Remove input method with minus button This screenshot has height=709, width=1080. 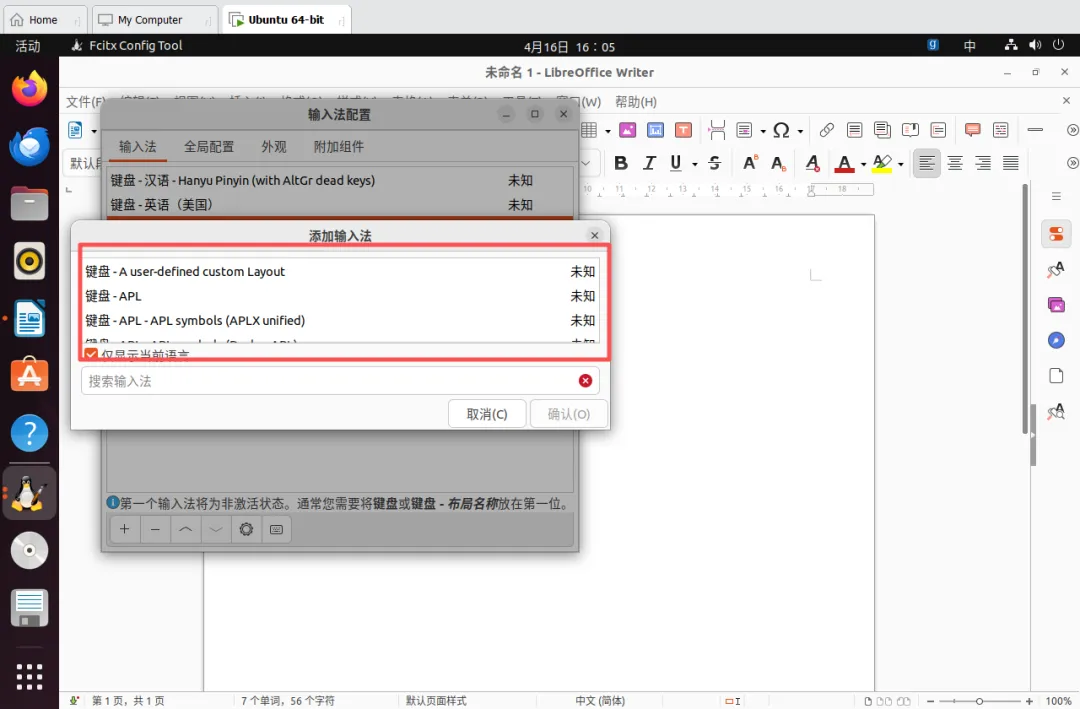pyautogui.click(x=155, y=529)
